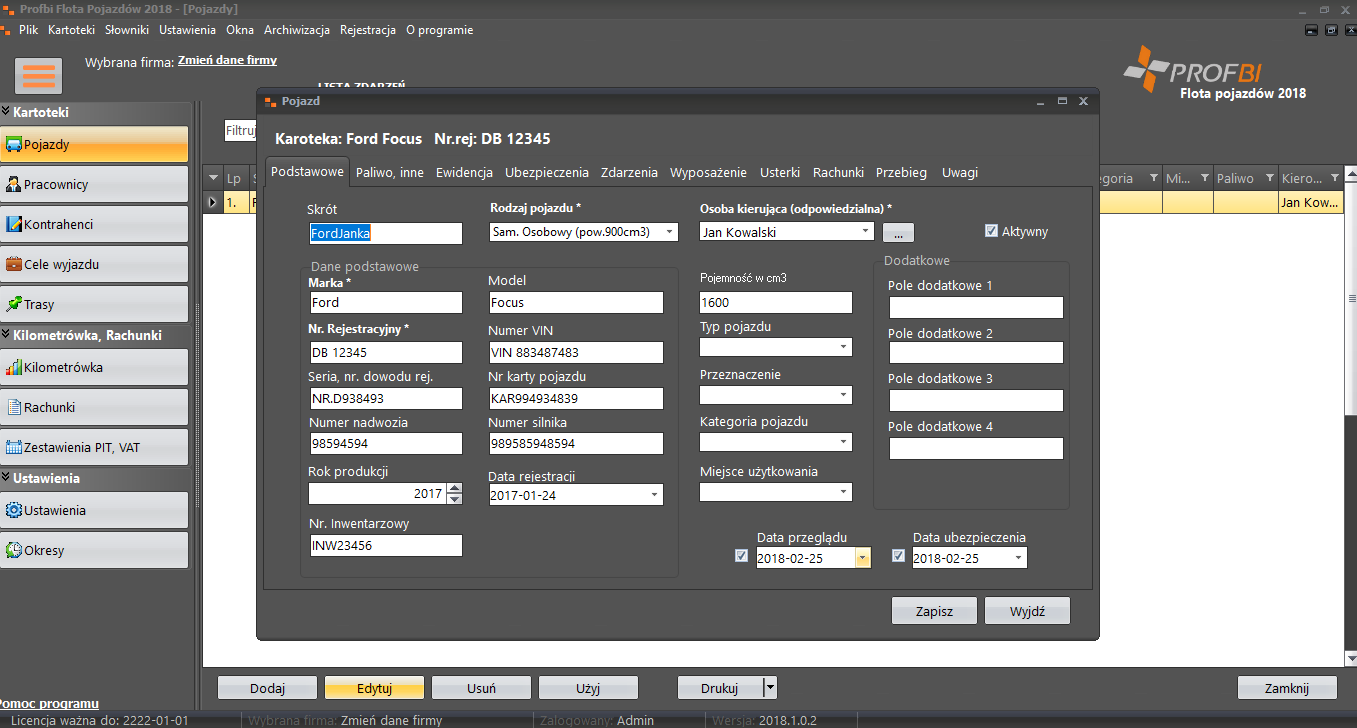1357x728 pixels.
Task: Open Kontrahenci in the sidebar
Action: (x=94, y=224)
